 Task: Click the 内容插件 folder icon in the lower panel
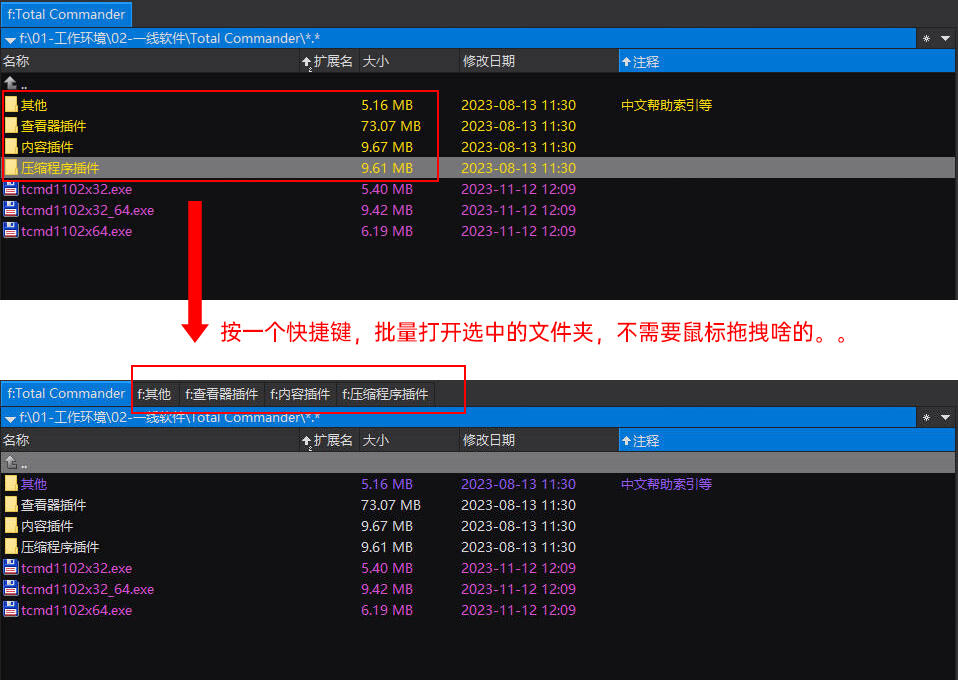coord(11,526)
